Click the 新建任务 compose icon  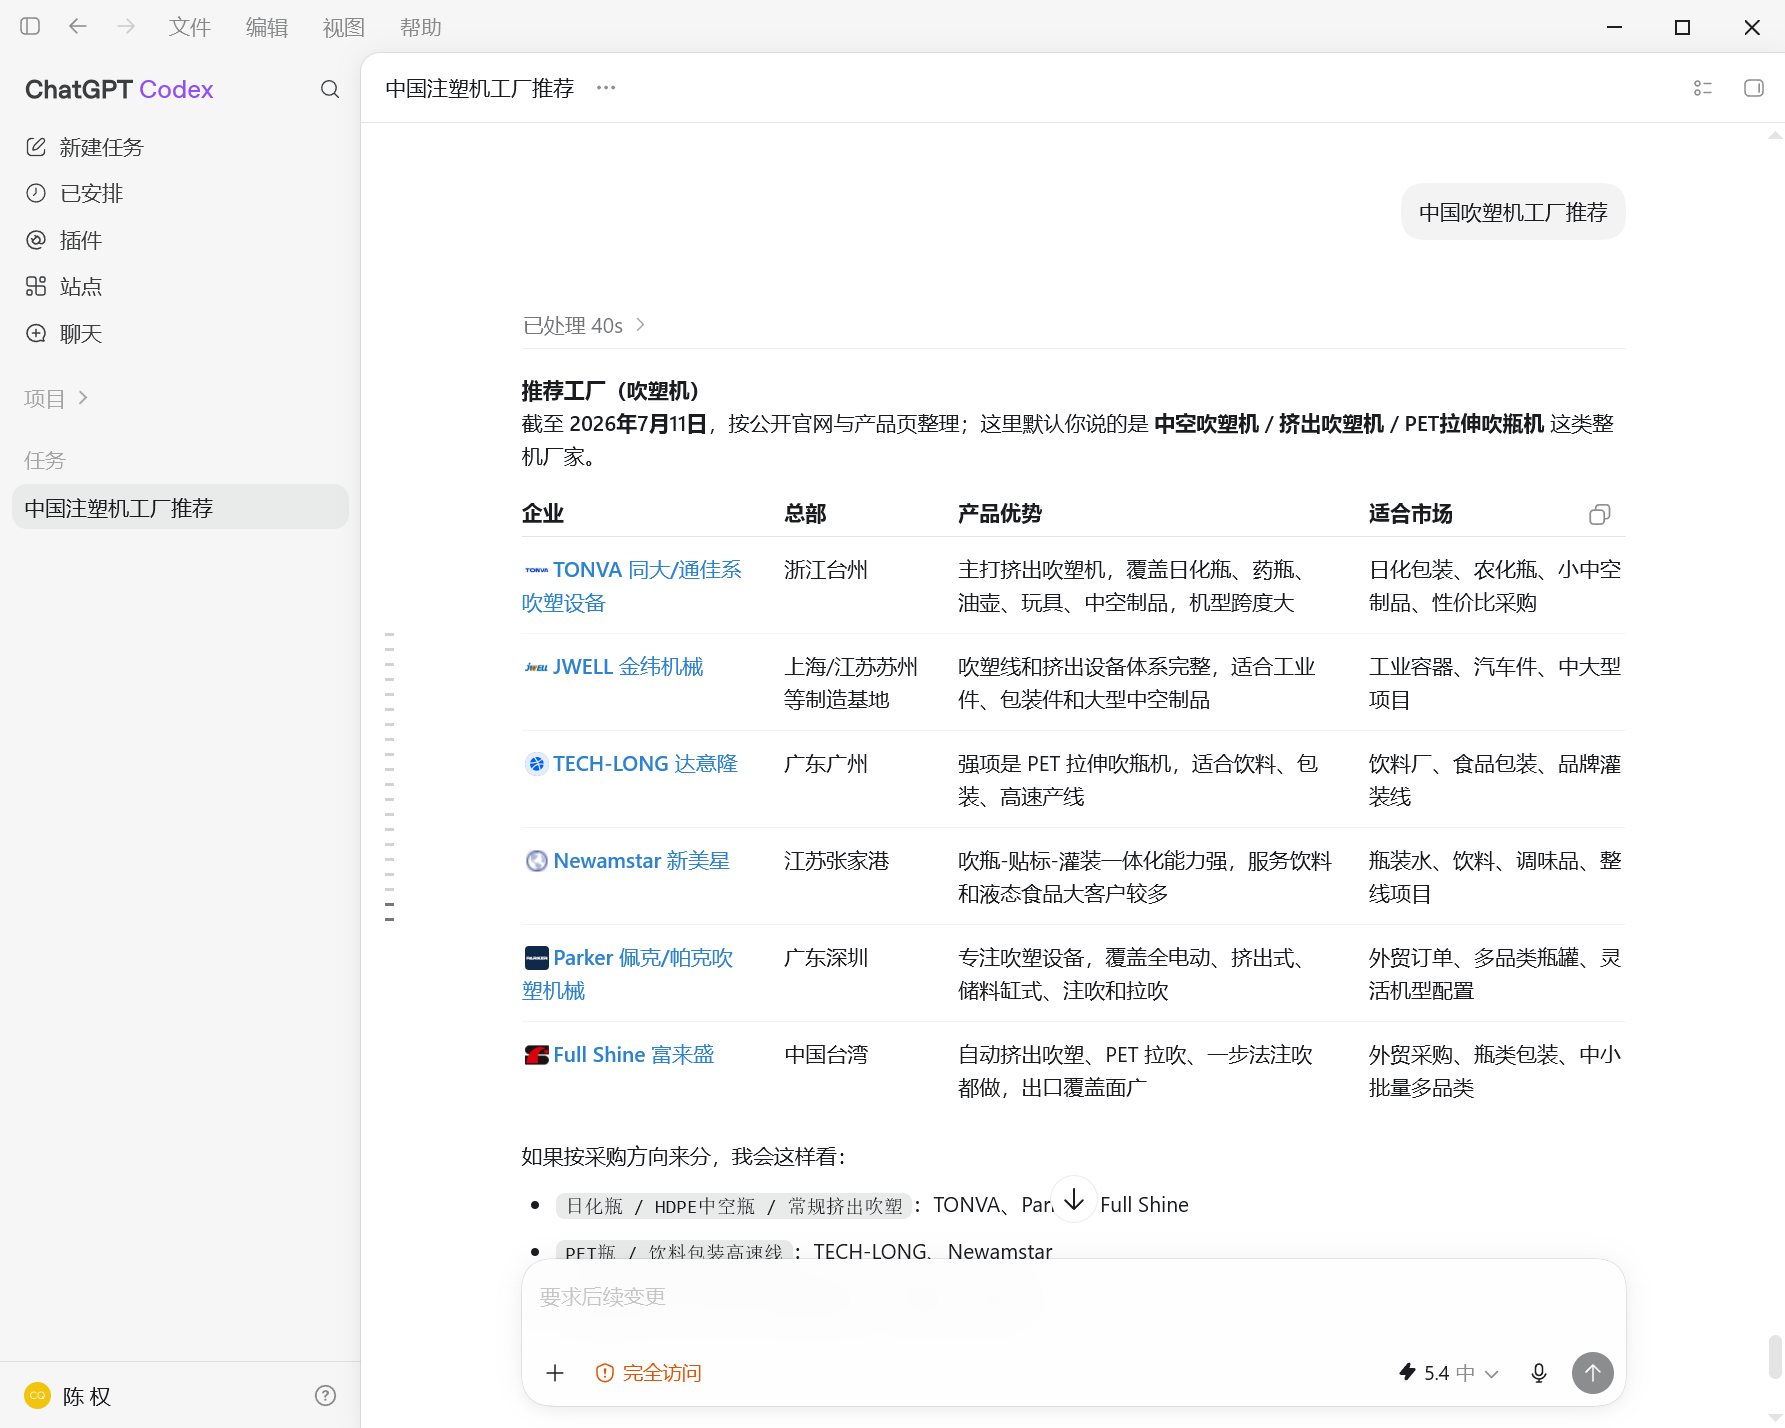coord(36,147)
